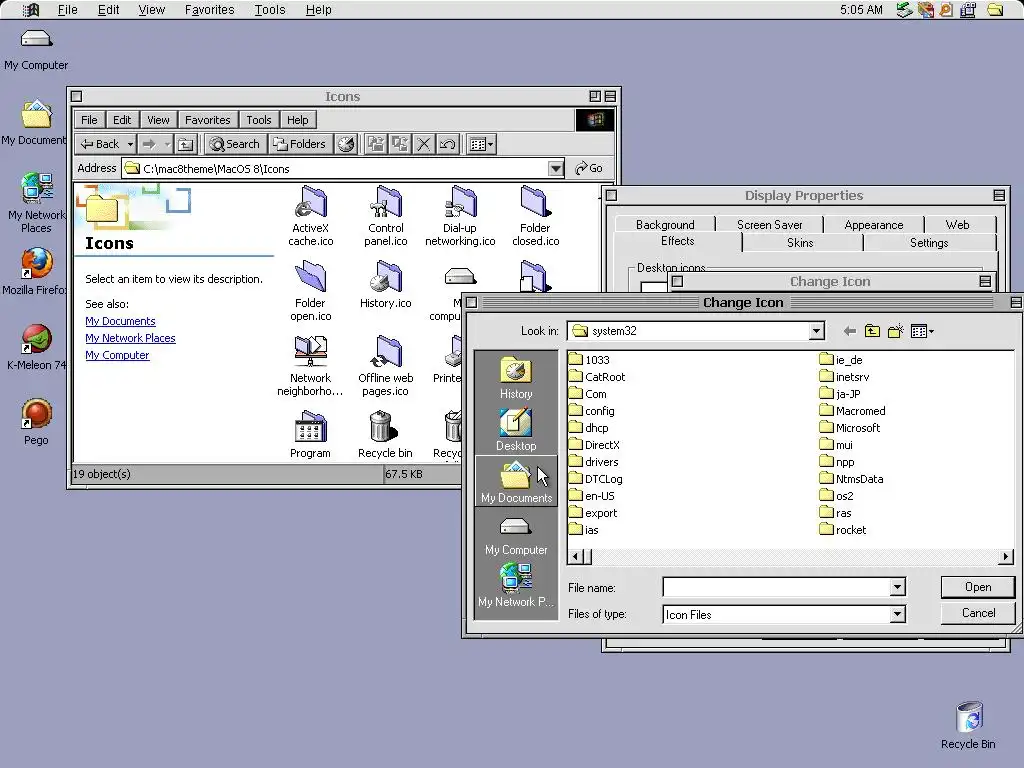
Task: Select History.ico file
Action: 386,285
